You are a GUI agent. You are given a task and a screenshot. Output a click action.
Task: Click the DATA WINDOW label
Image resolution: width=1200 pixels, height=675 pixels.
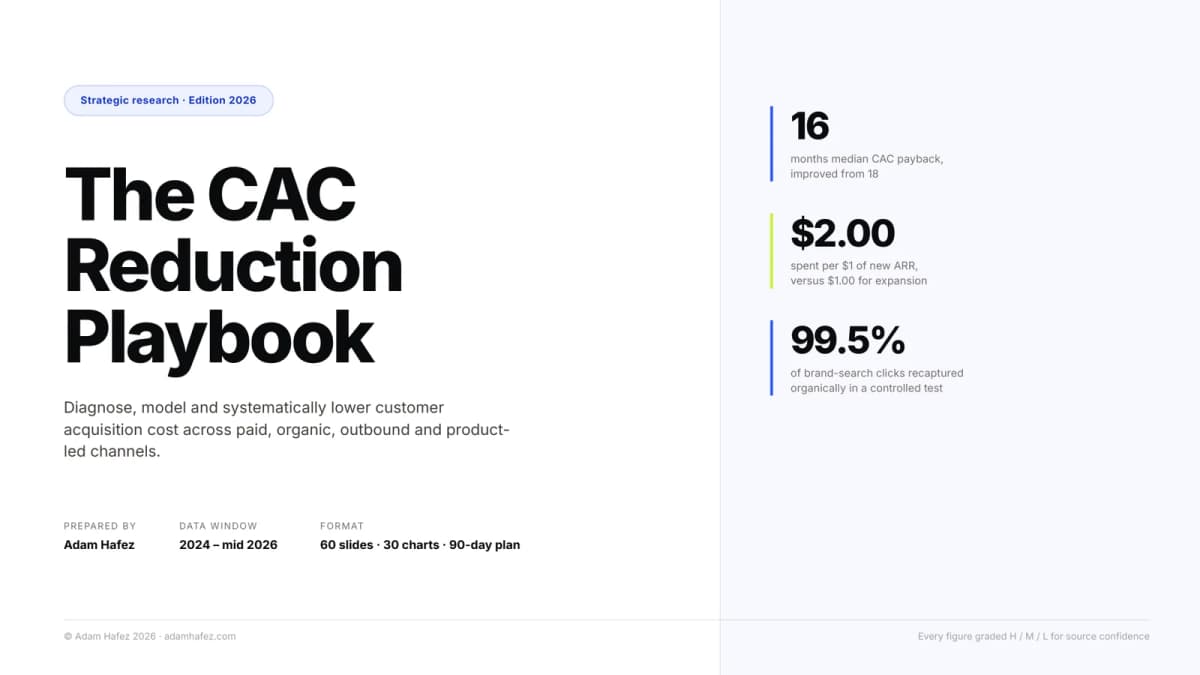[x=218, y=526]
